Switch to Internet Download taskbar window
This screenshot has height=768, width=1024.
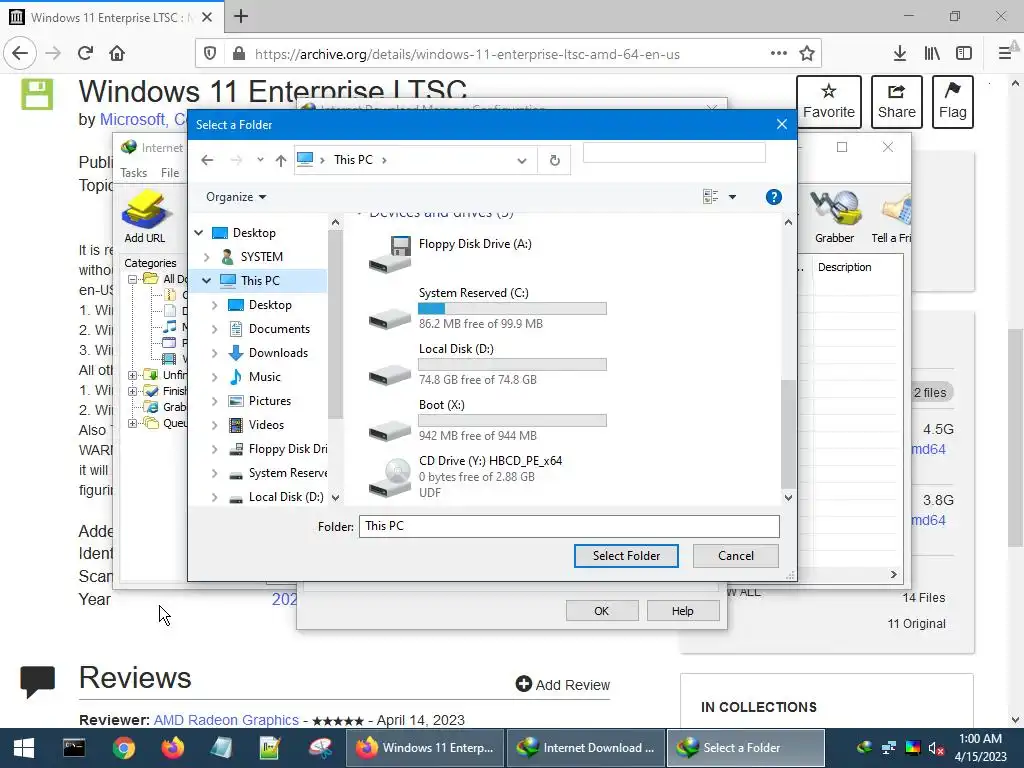click(x=586, y=748)
